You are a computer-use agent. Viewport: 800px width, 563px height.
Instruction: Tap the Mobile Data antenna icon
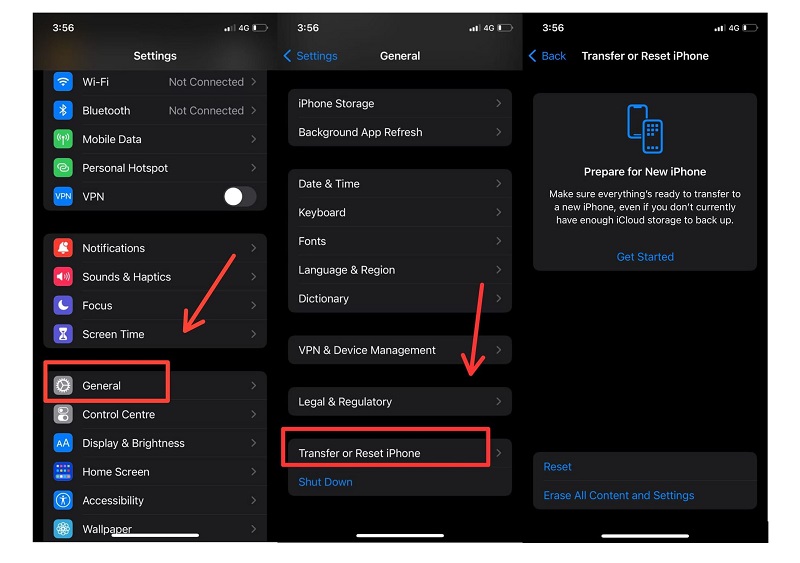63,139
